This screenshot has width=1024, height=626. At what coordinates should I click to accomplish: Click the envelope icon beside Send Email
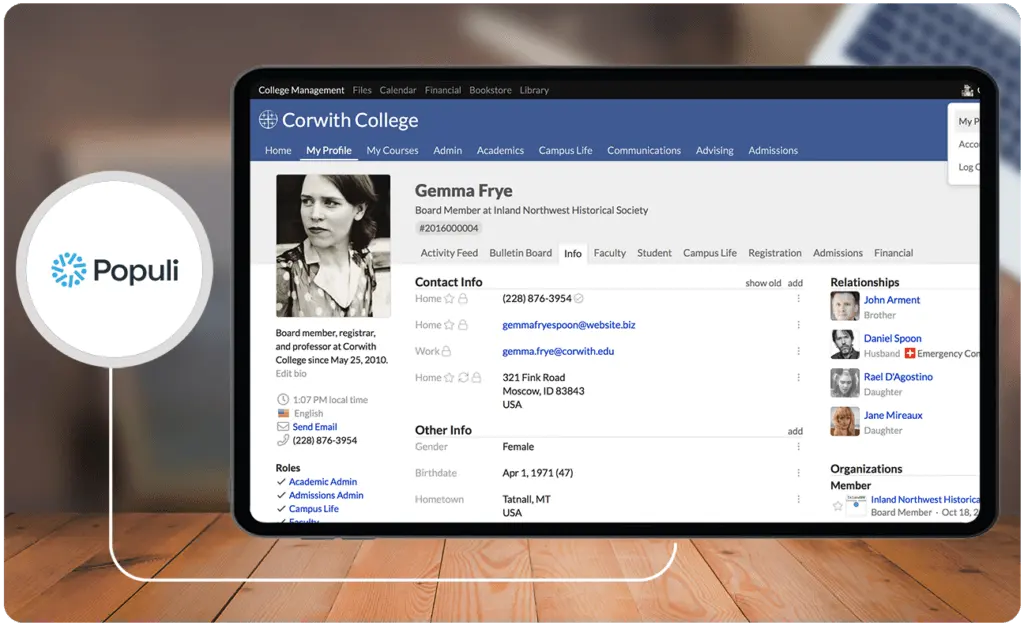283,426
